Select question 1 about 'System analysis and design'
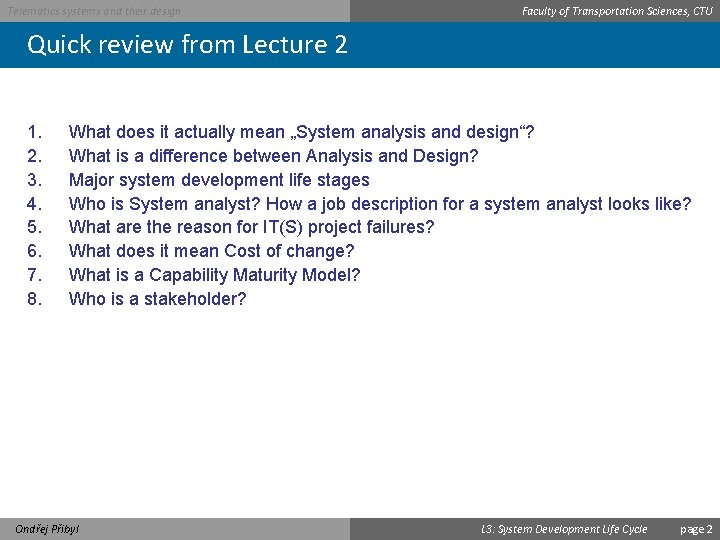The image size is (720, 540). [x=301, y=132]
